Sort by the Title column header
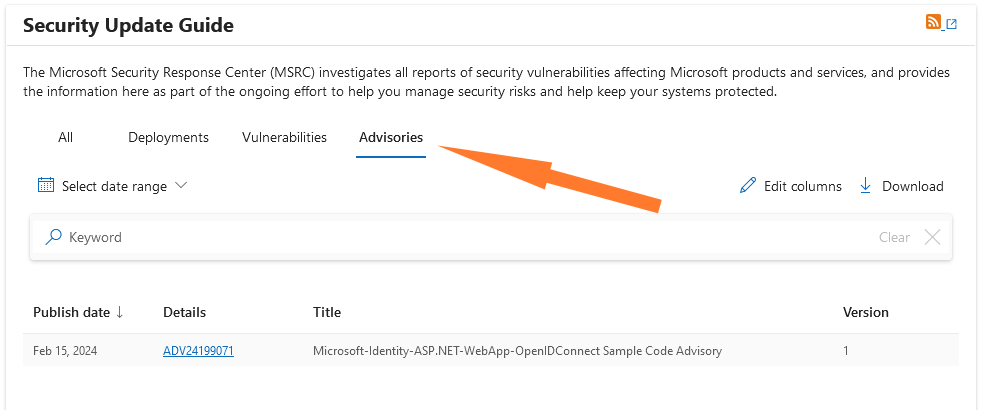 click(327, 312)
